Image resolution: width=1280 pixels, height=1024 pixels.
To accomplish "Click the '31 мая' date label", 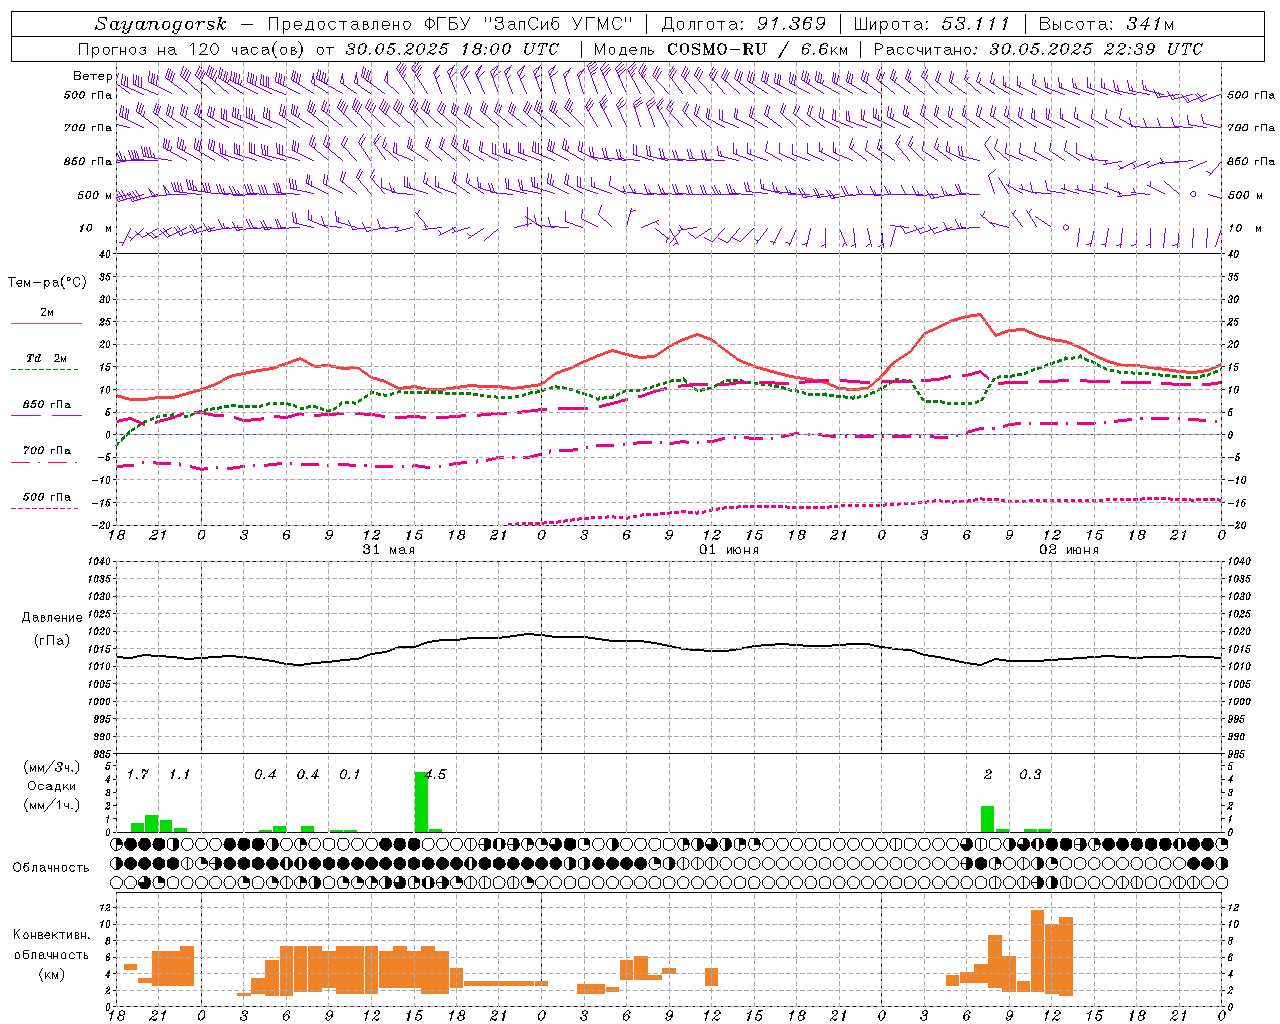I will (388, 550).
